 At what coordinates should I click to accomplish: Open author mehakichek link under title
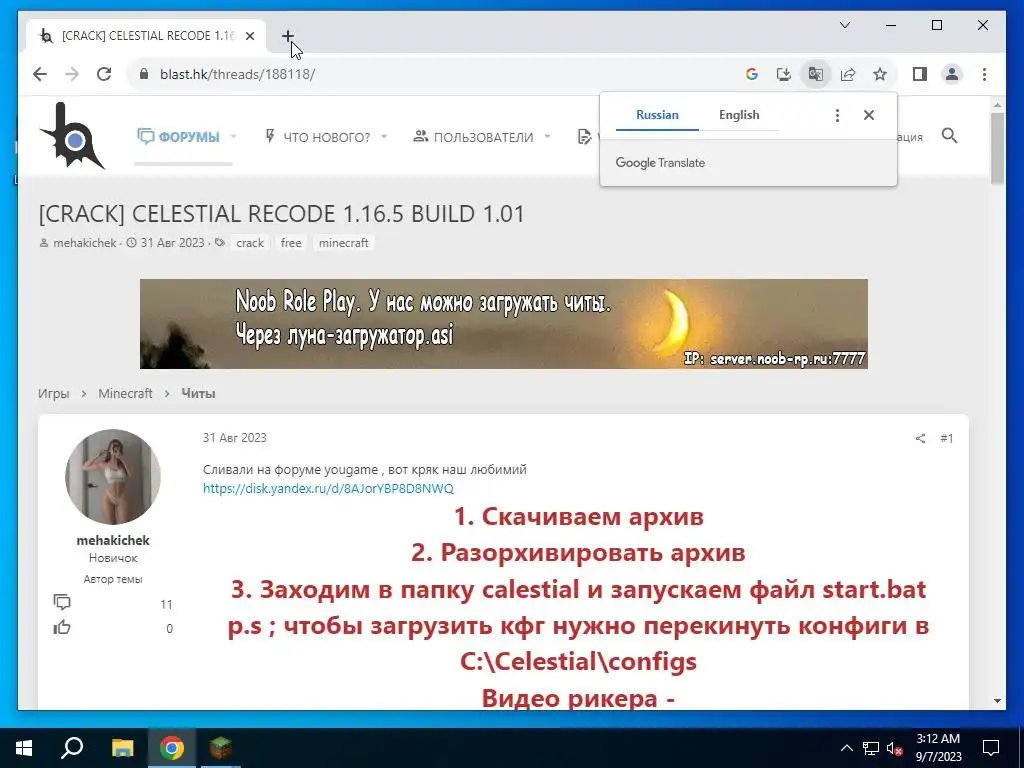(x=84, y=243)
